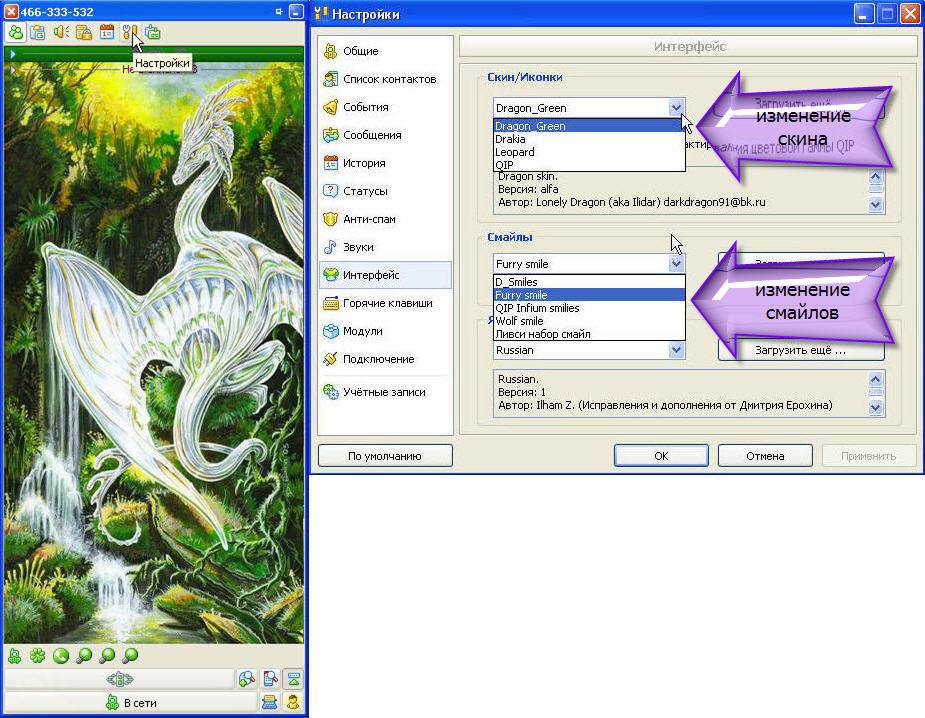
Task: Expand the Russian language dropdown
Action: [x=676, y=350]
